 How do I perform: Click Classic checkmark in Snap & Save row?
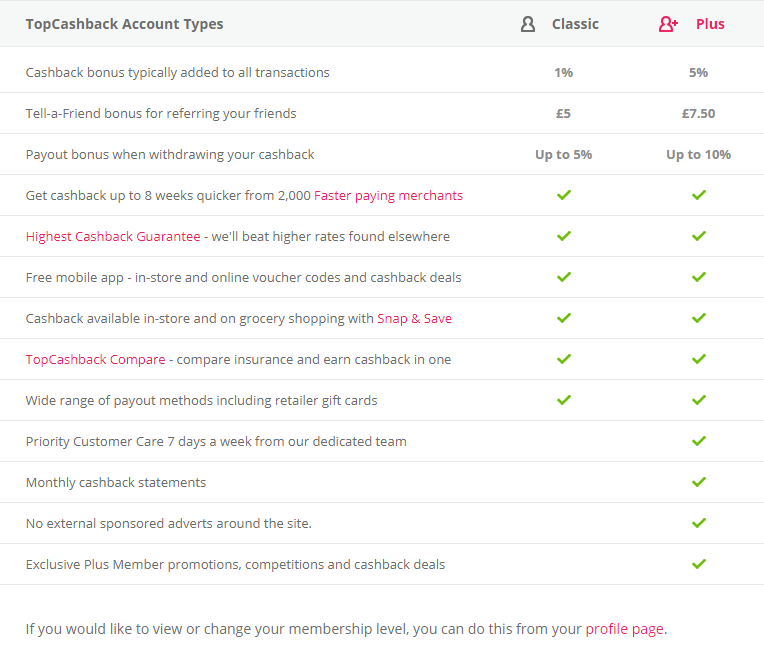coord(564,318)
